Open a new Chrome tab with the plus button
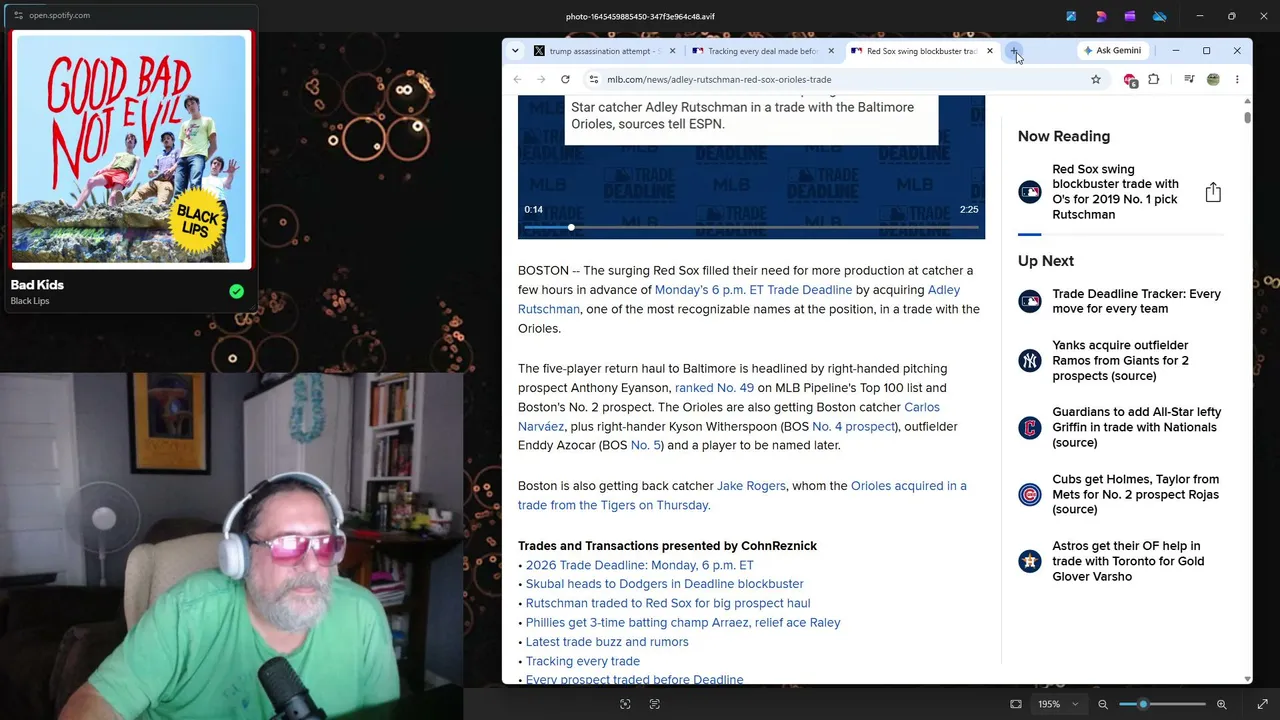 coord(1014,51)
